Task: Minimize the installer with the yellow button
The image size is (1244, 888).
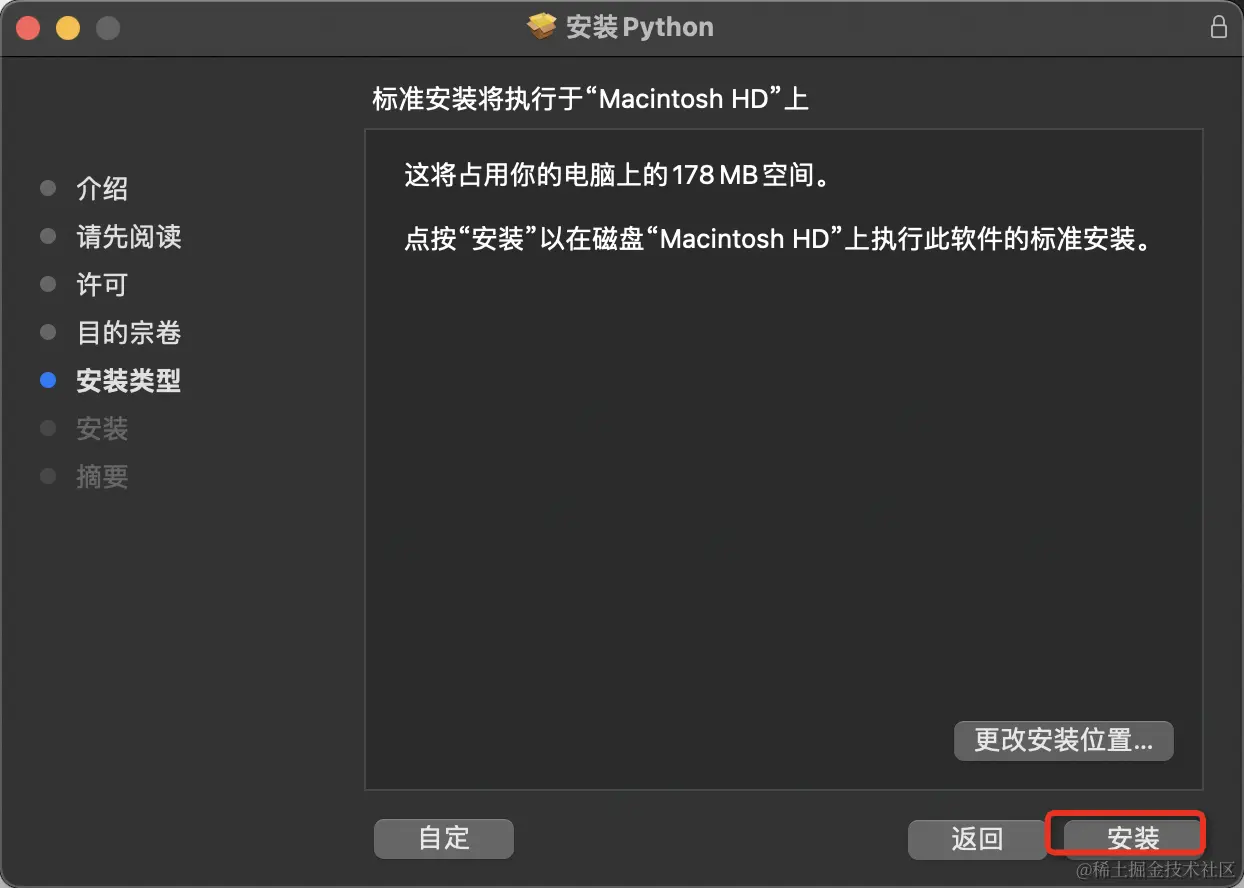Action: [x=68, y=28]
